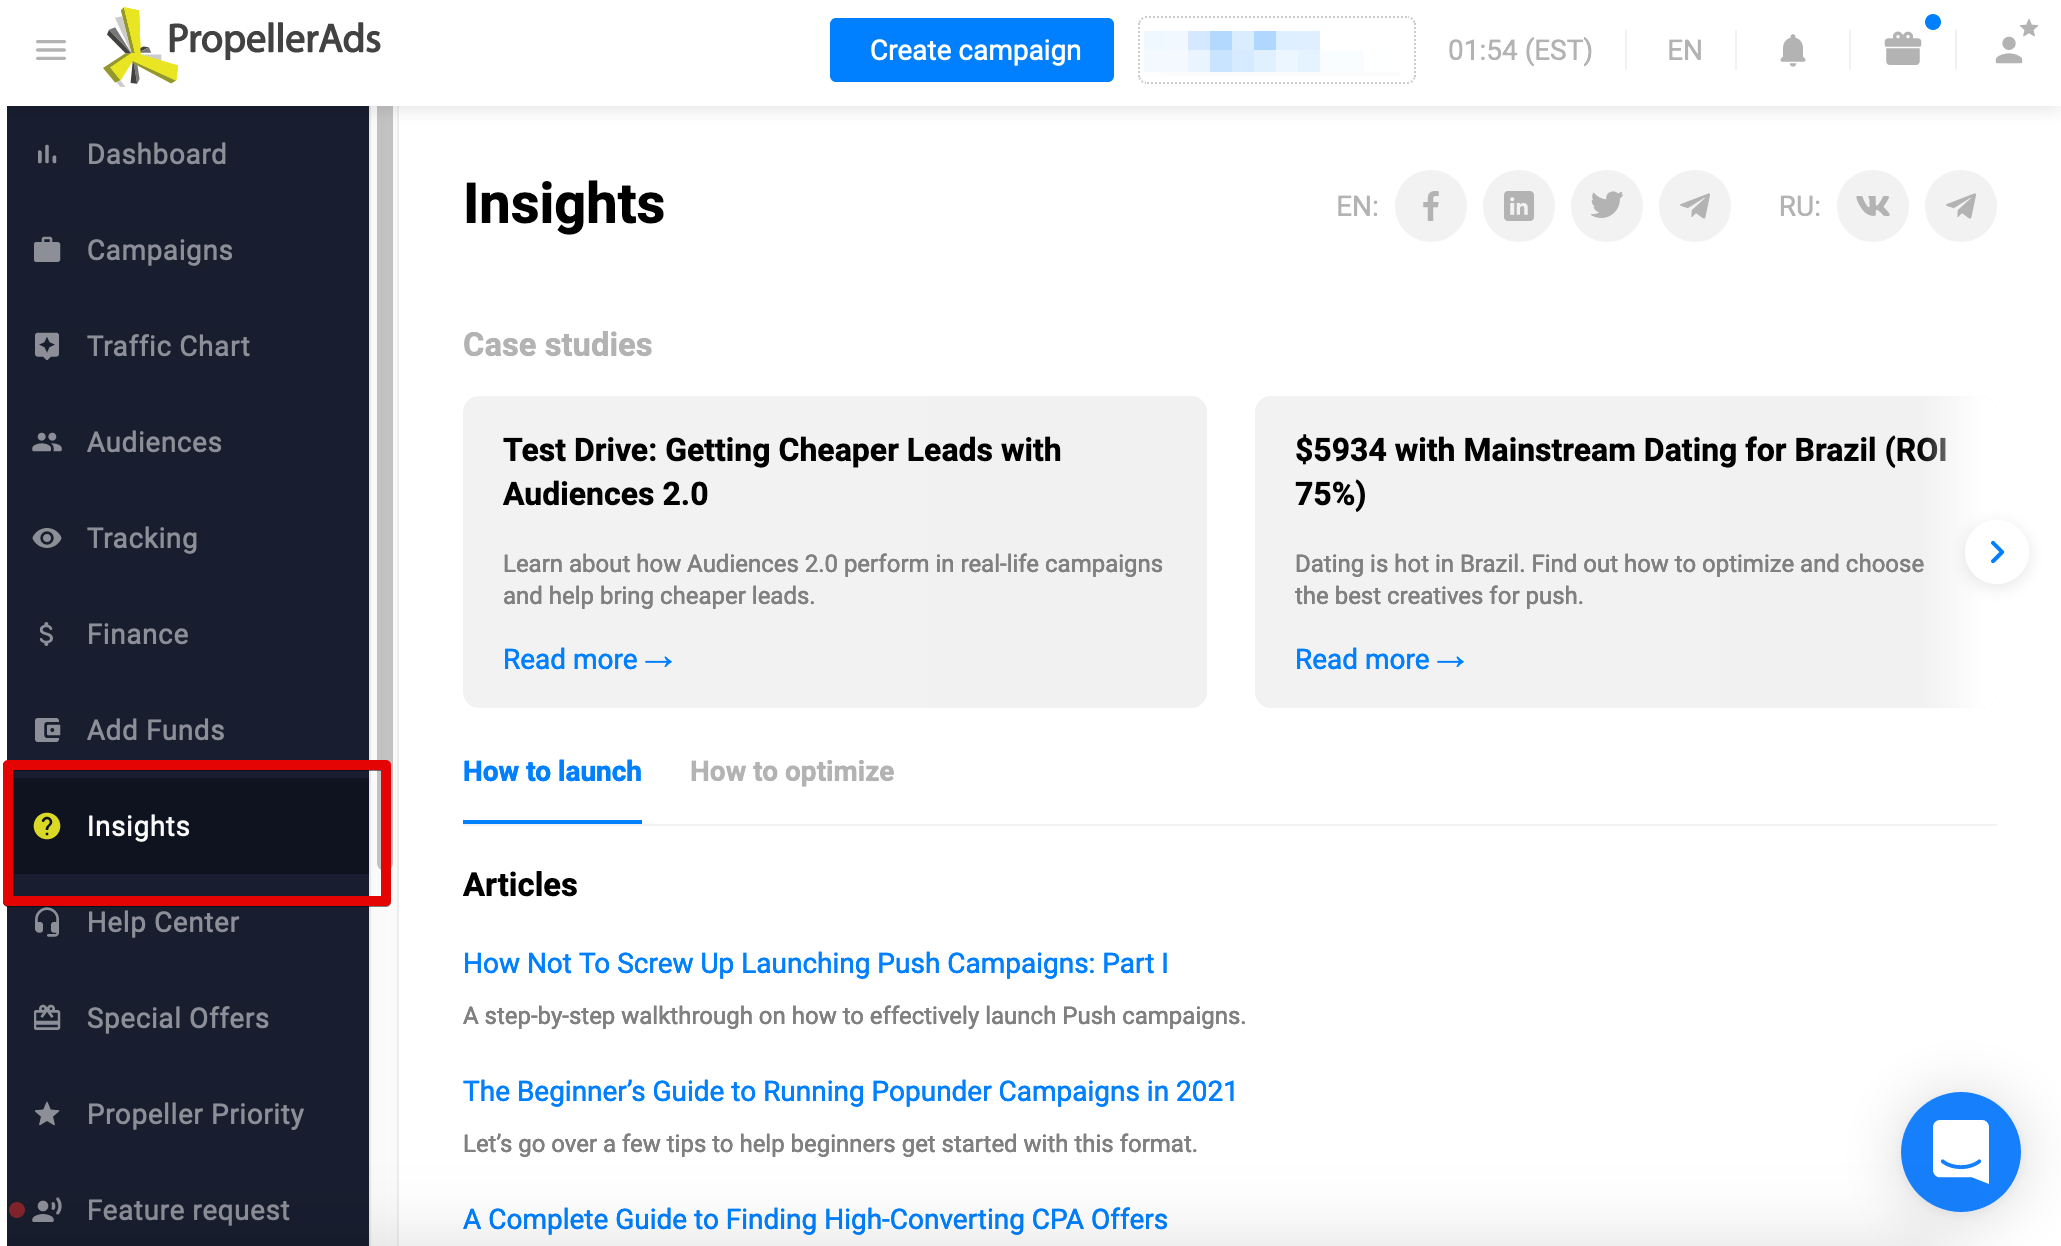Click the Propeller Priority star icon
2061x1246 pixels.
(47, 1114)
